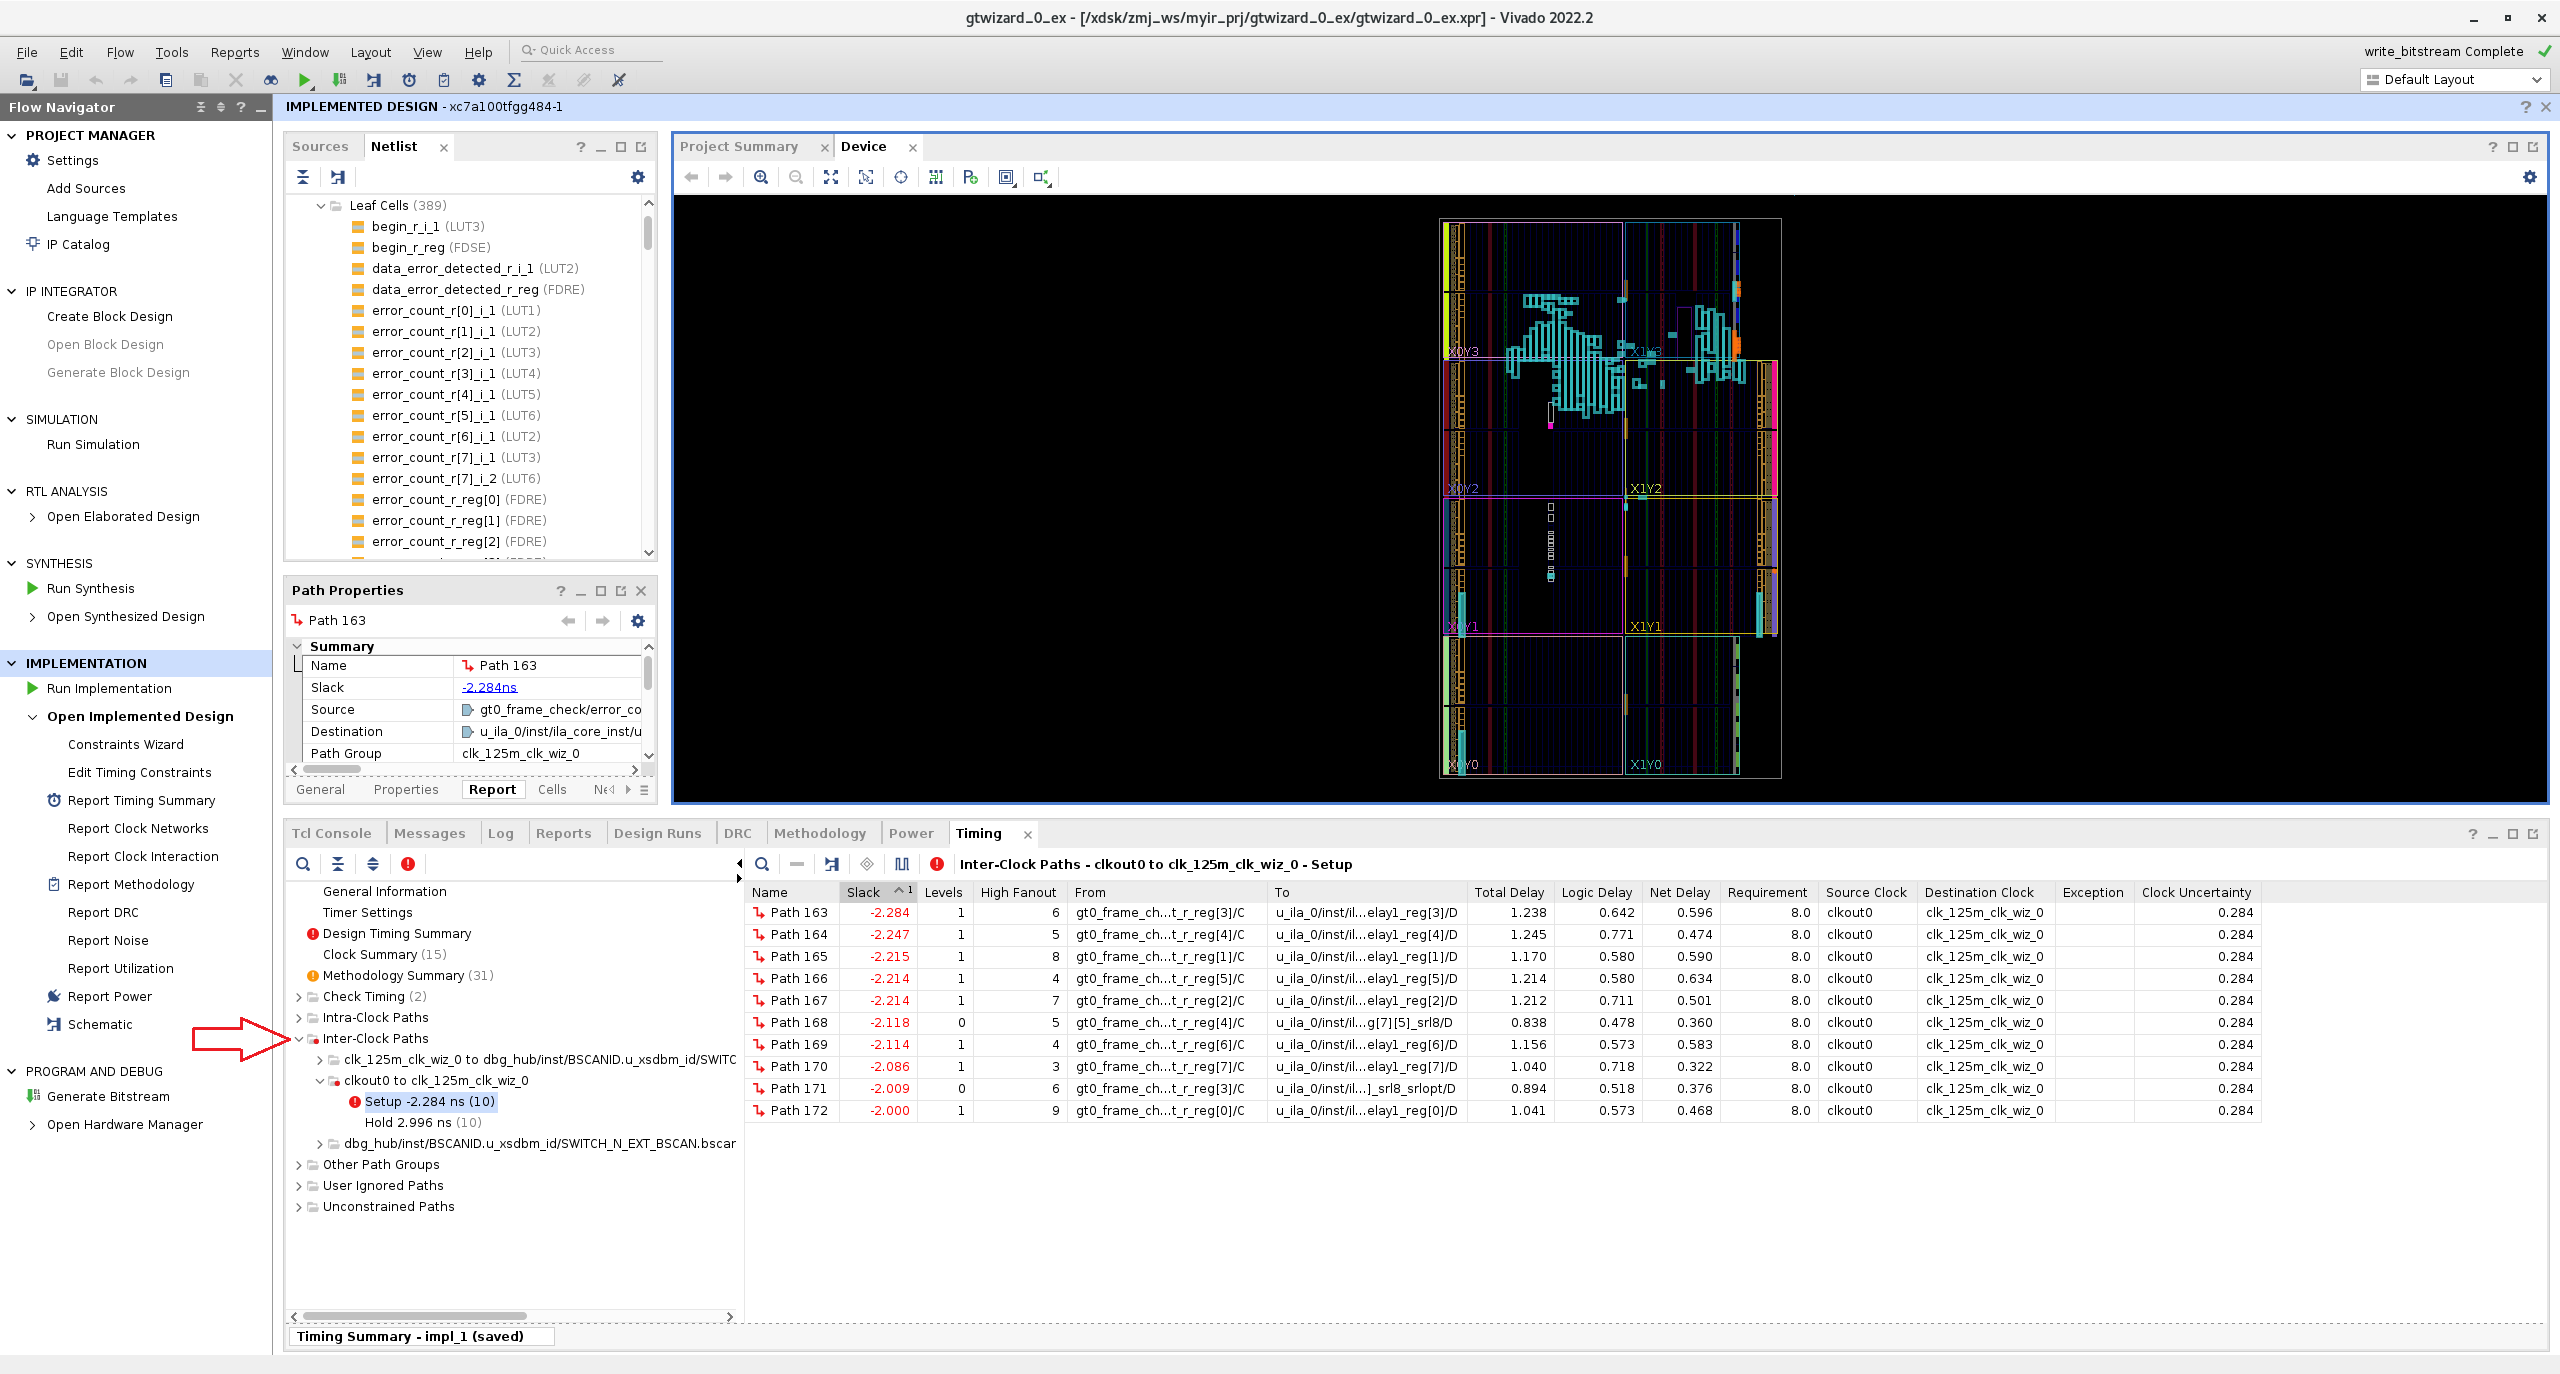Expand the Check Timing tree node

point(299,997)
